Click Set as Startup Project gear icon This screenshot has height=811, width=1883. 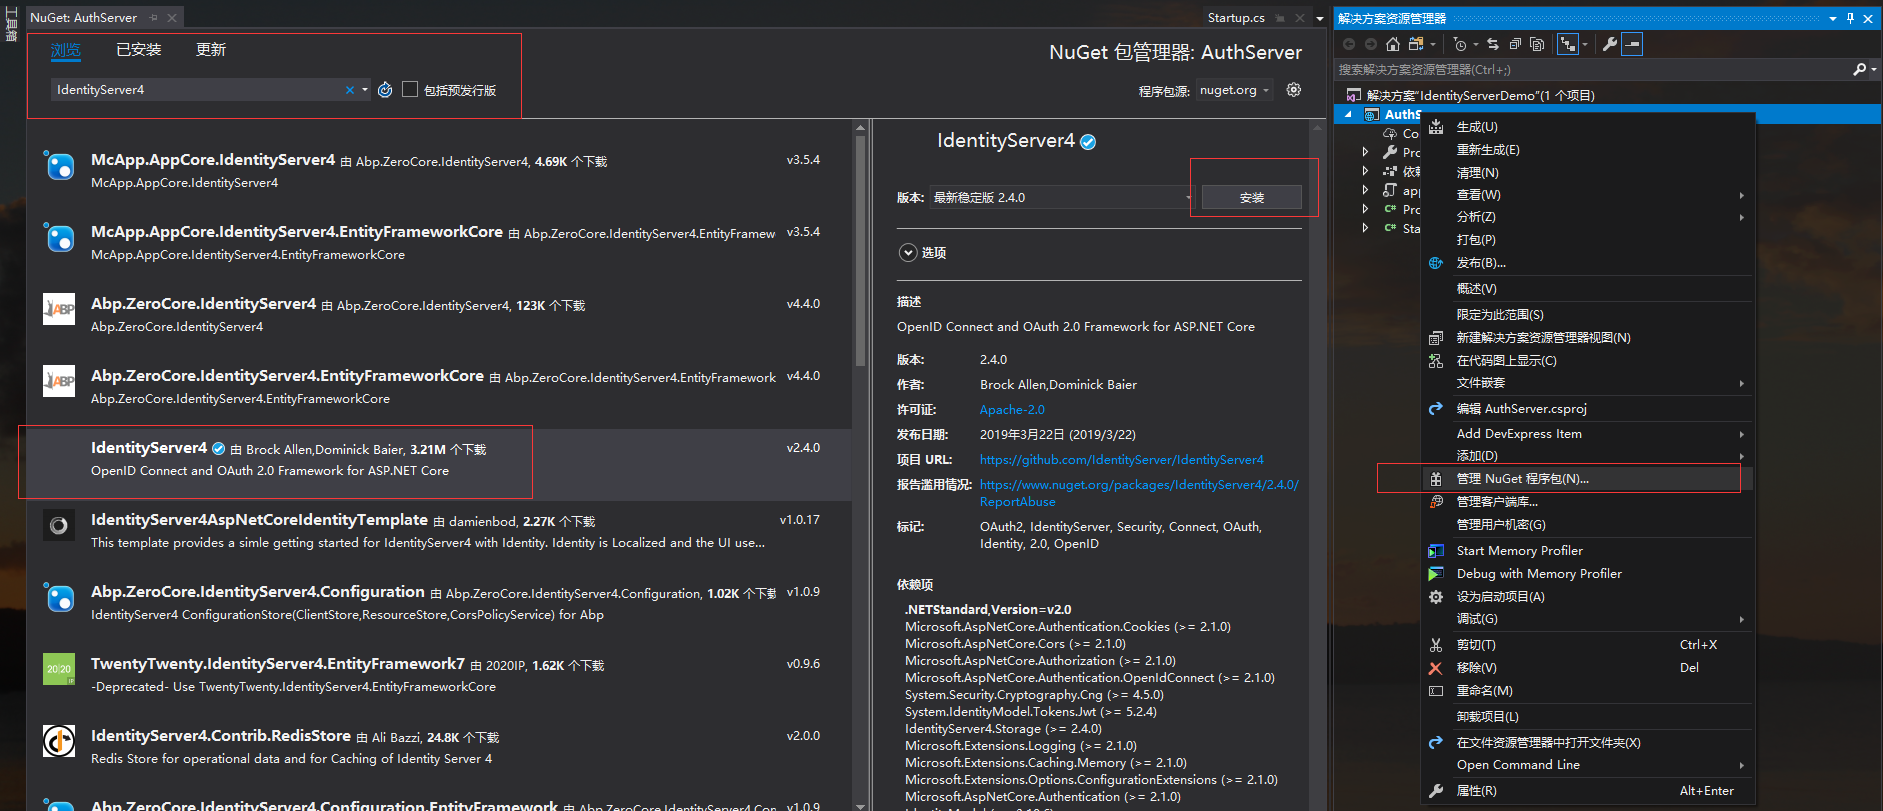[x=1436, y=597]
